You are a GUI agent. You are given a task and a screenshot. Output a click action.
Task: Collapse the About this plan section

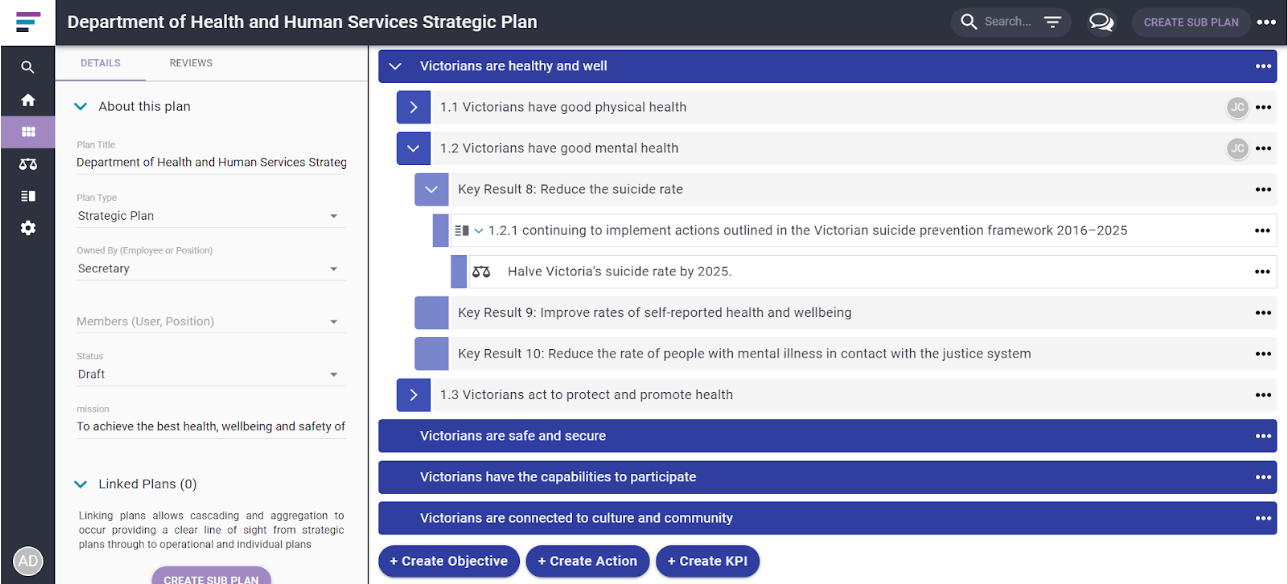(x=81, y=106)
